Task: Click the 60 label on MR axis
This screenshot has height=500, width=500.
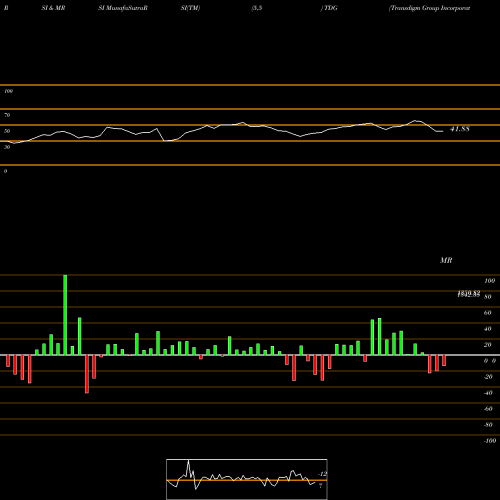Action: coord(488,313)
